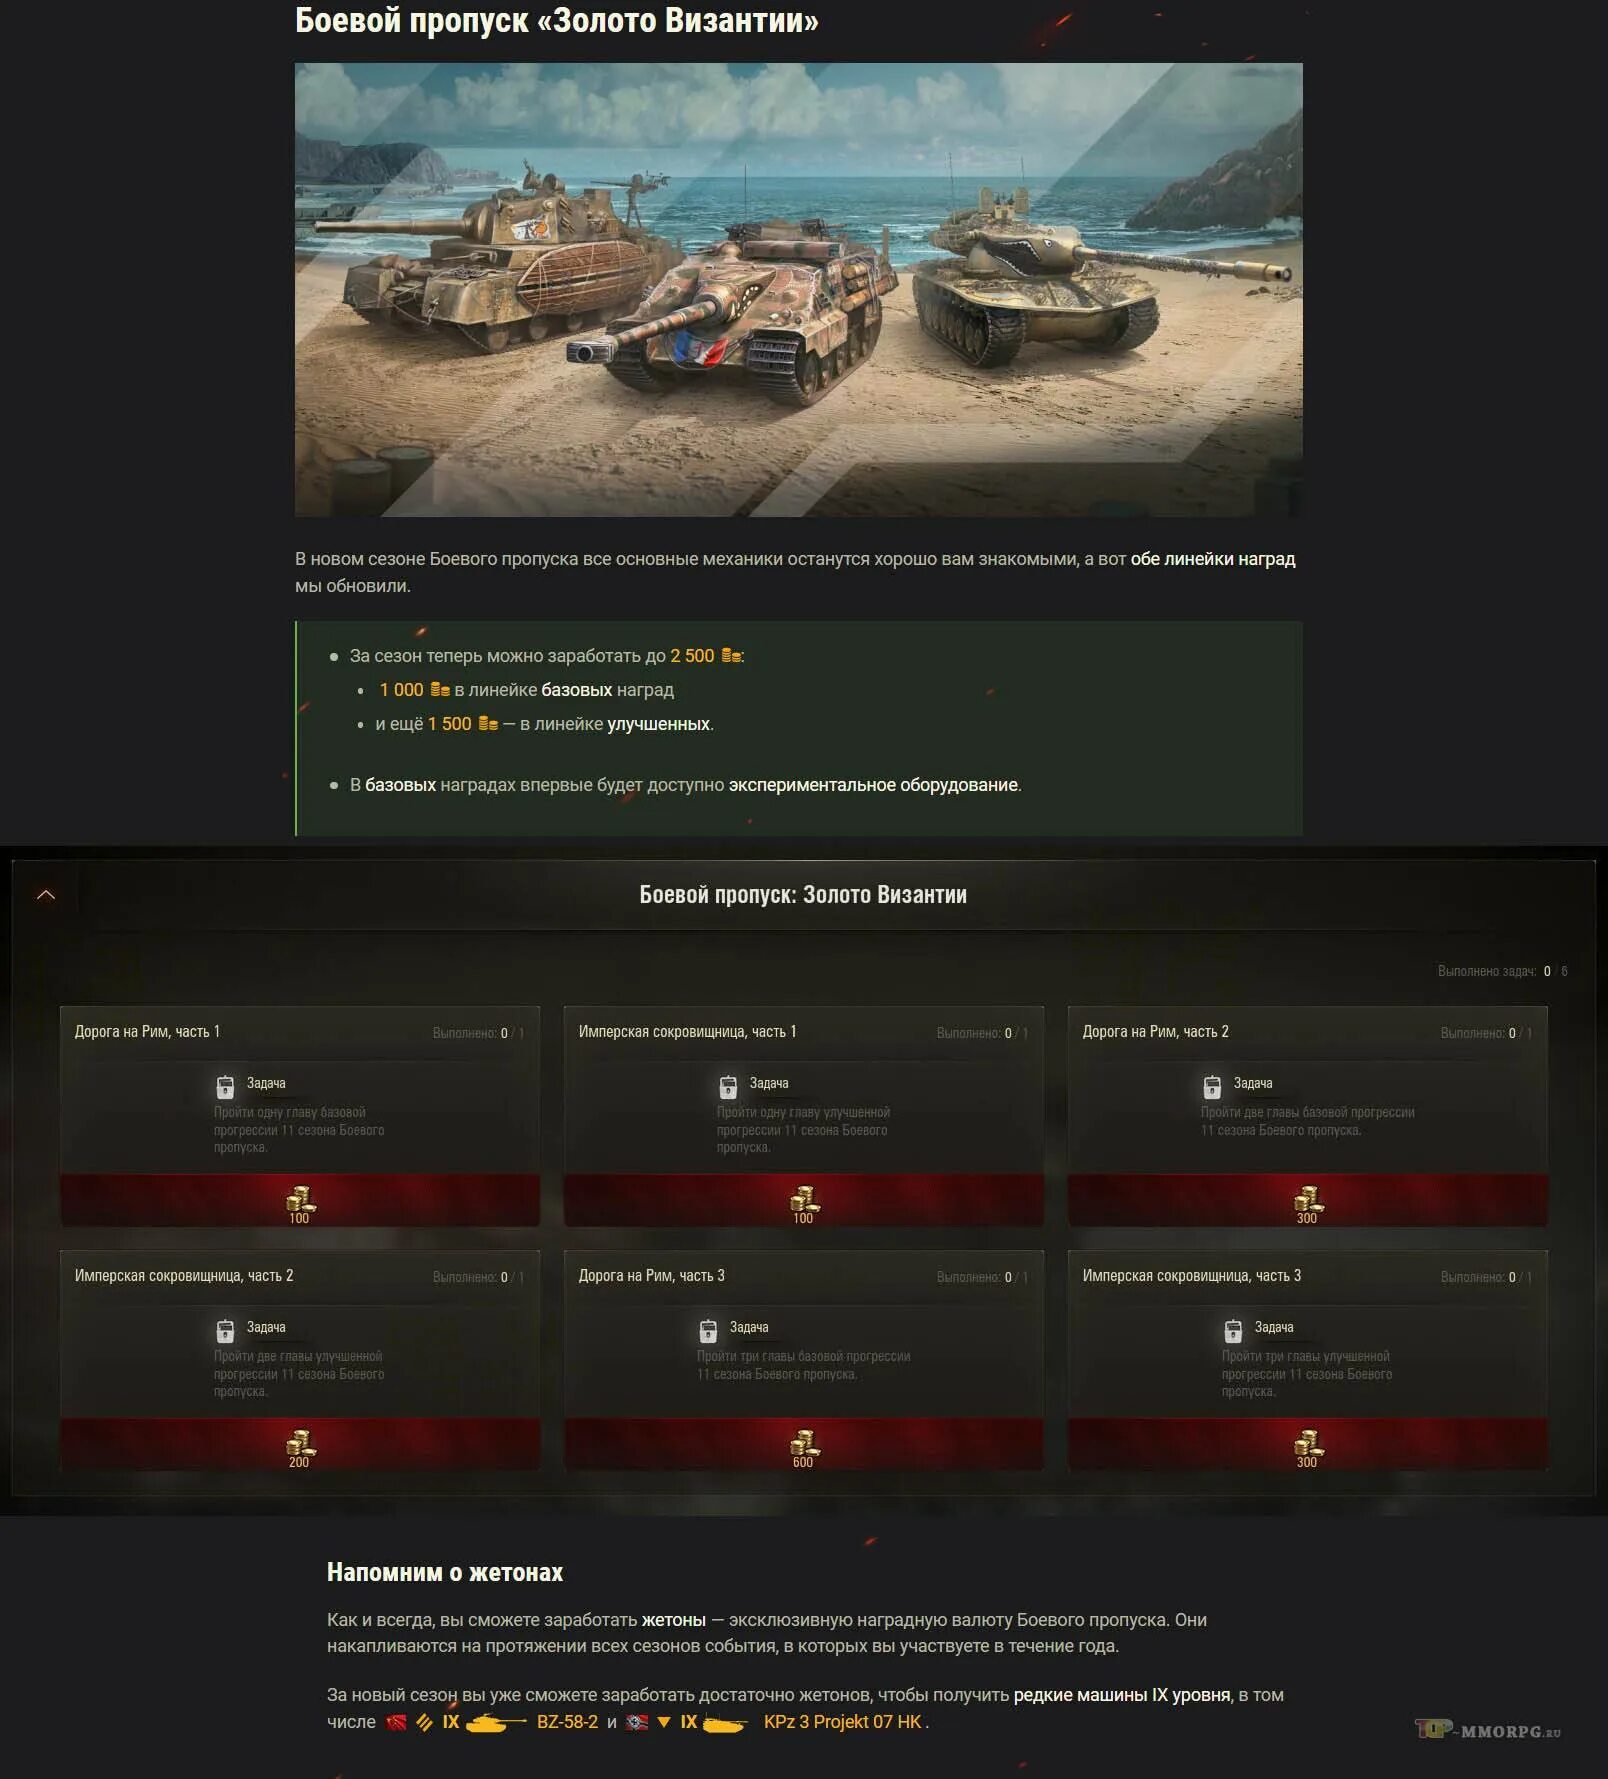This screenshot has height=1779, width=1608.
Task: Collapse the Боевой пропуск panel chevron
Action: (x=46, y=895)
